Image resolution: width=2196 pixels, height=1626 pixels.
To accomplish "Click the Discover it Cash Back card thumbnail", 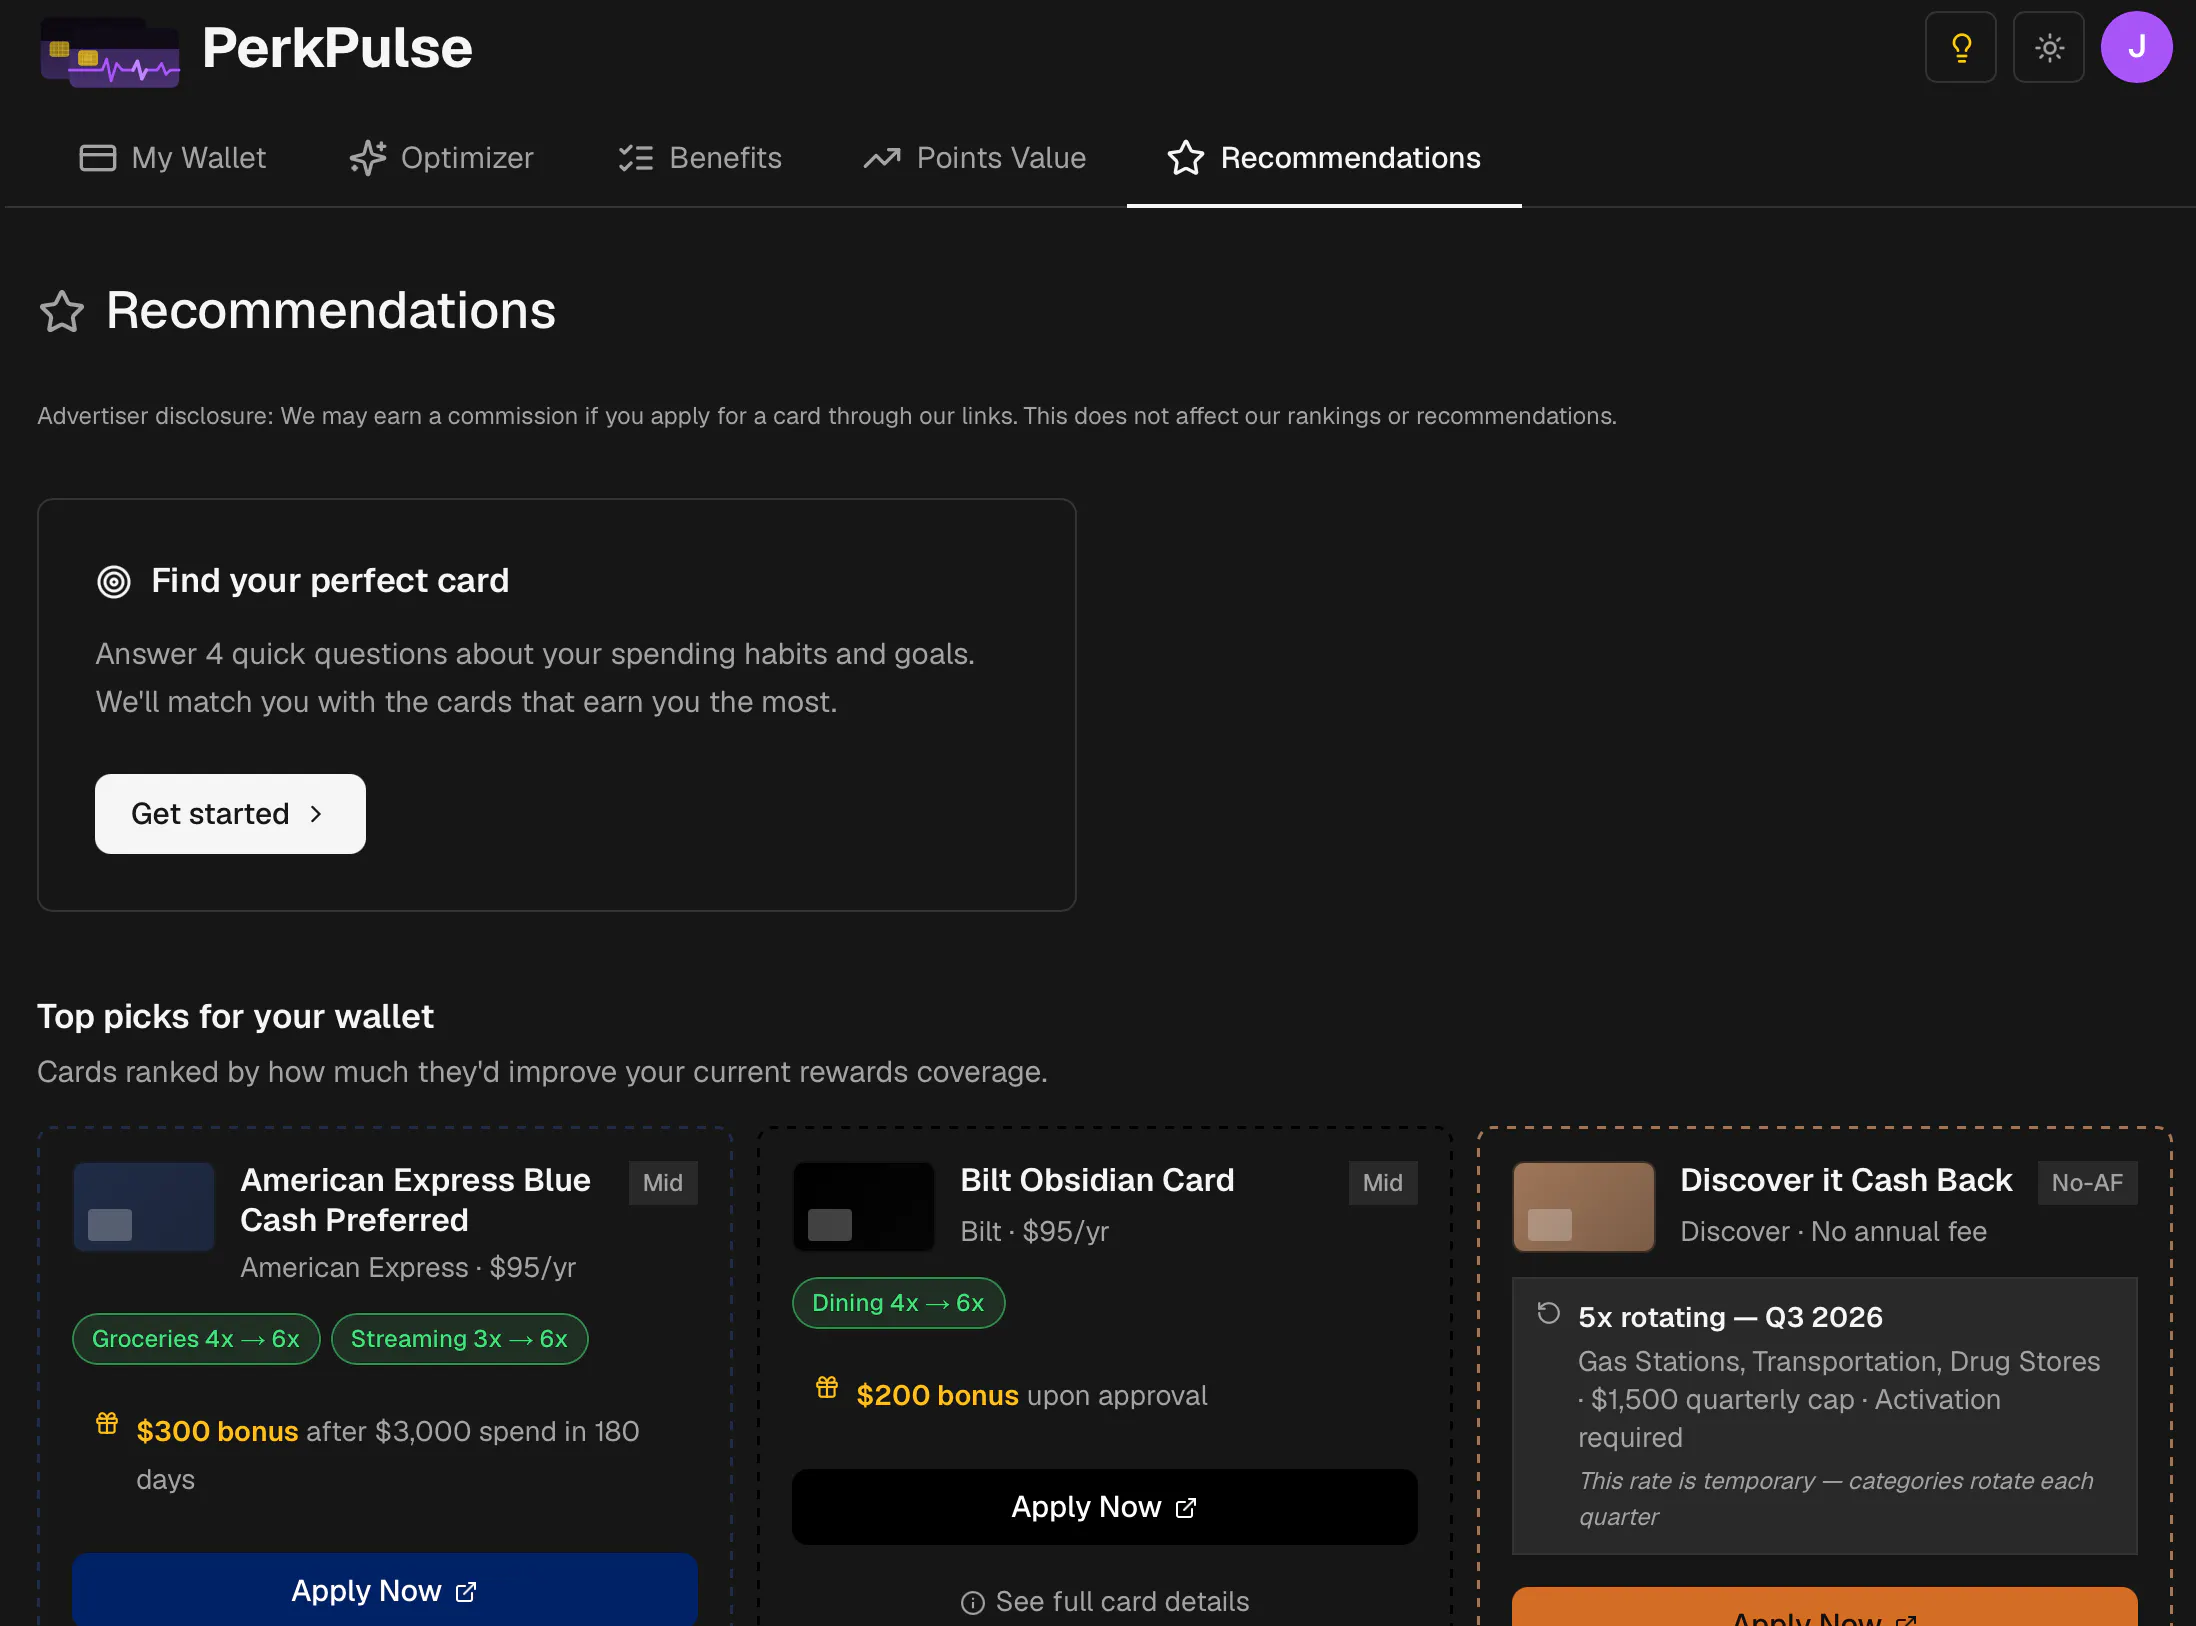I will pos(1584,1206).
